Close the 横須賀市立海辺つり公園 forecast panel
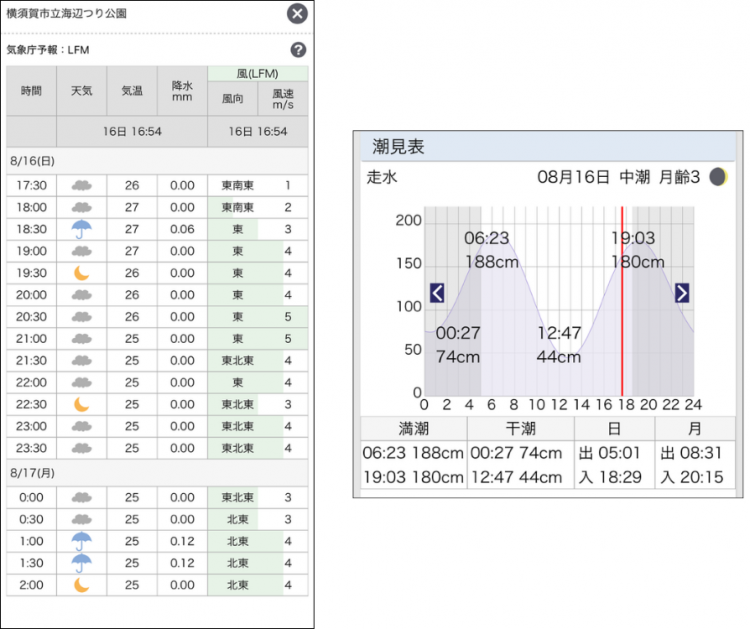Viewport: 750px width, 629px height. point(297,13)
